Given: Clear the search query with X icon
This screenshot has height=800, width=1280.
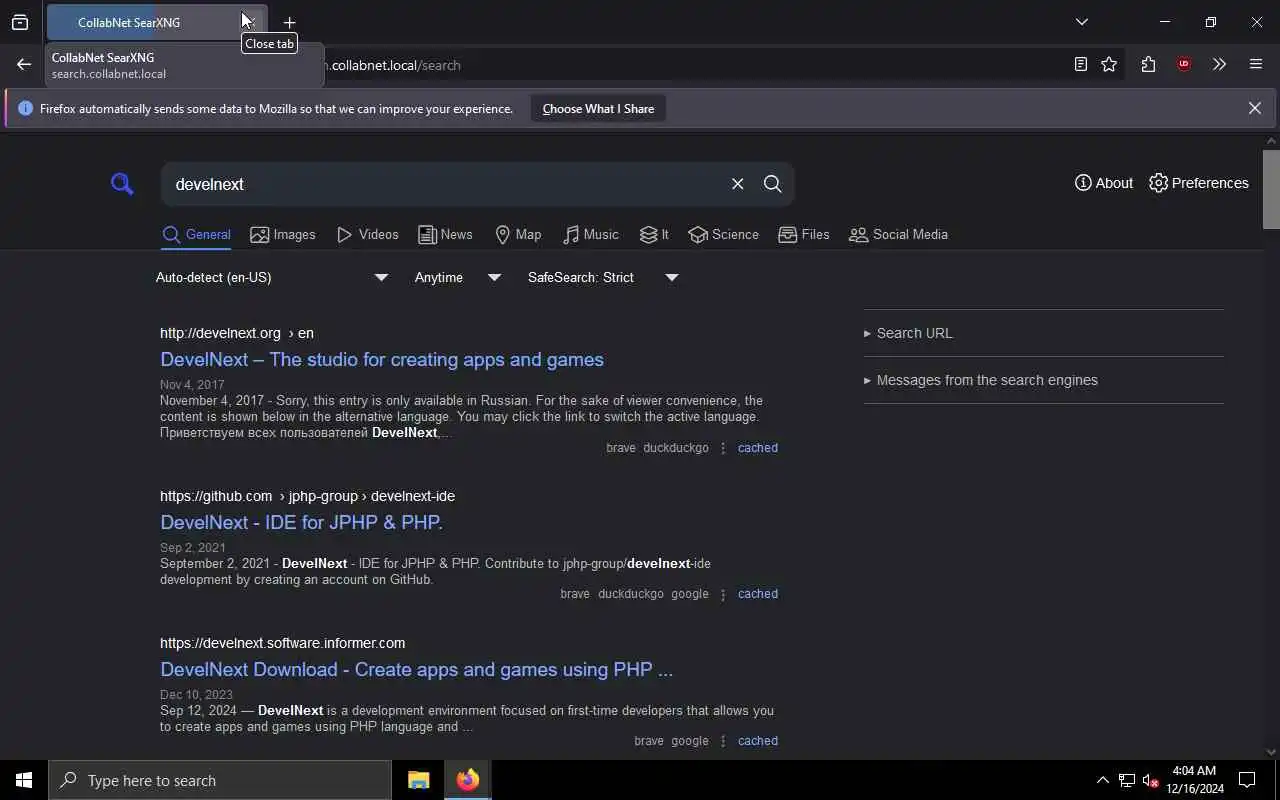Looking at the screenshot, I should pyautogui.click(x=737, y=184).
